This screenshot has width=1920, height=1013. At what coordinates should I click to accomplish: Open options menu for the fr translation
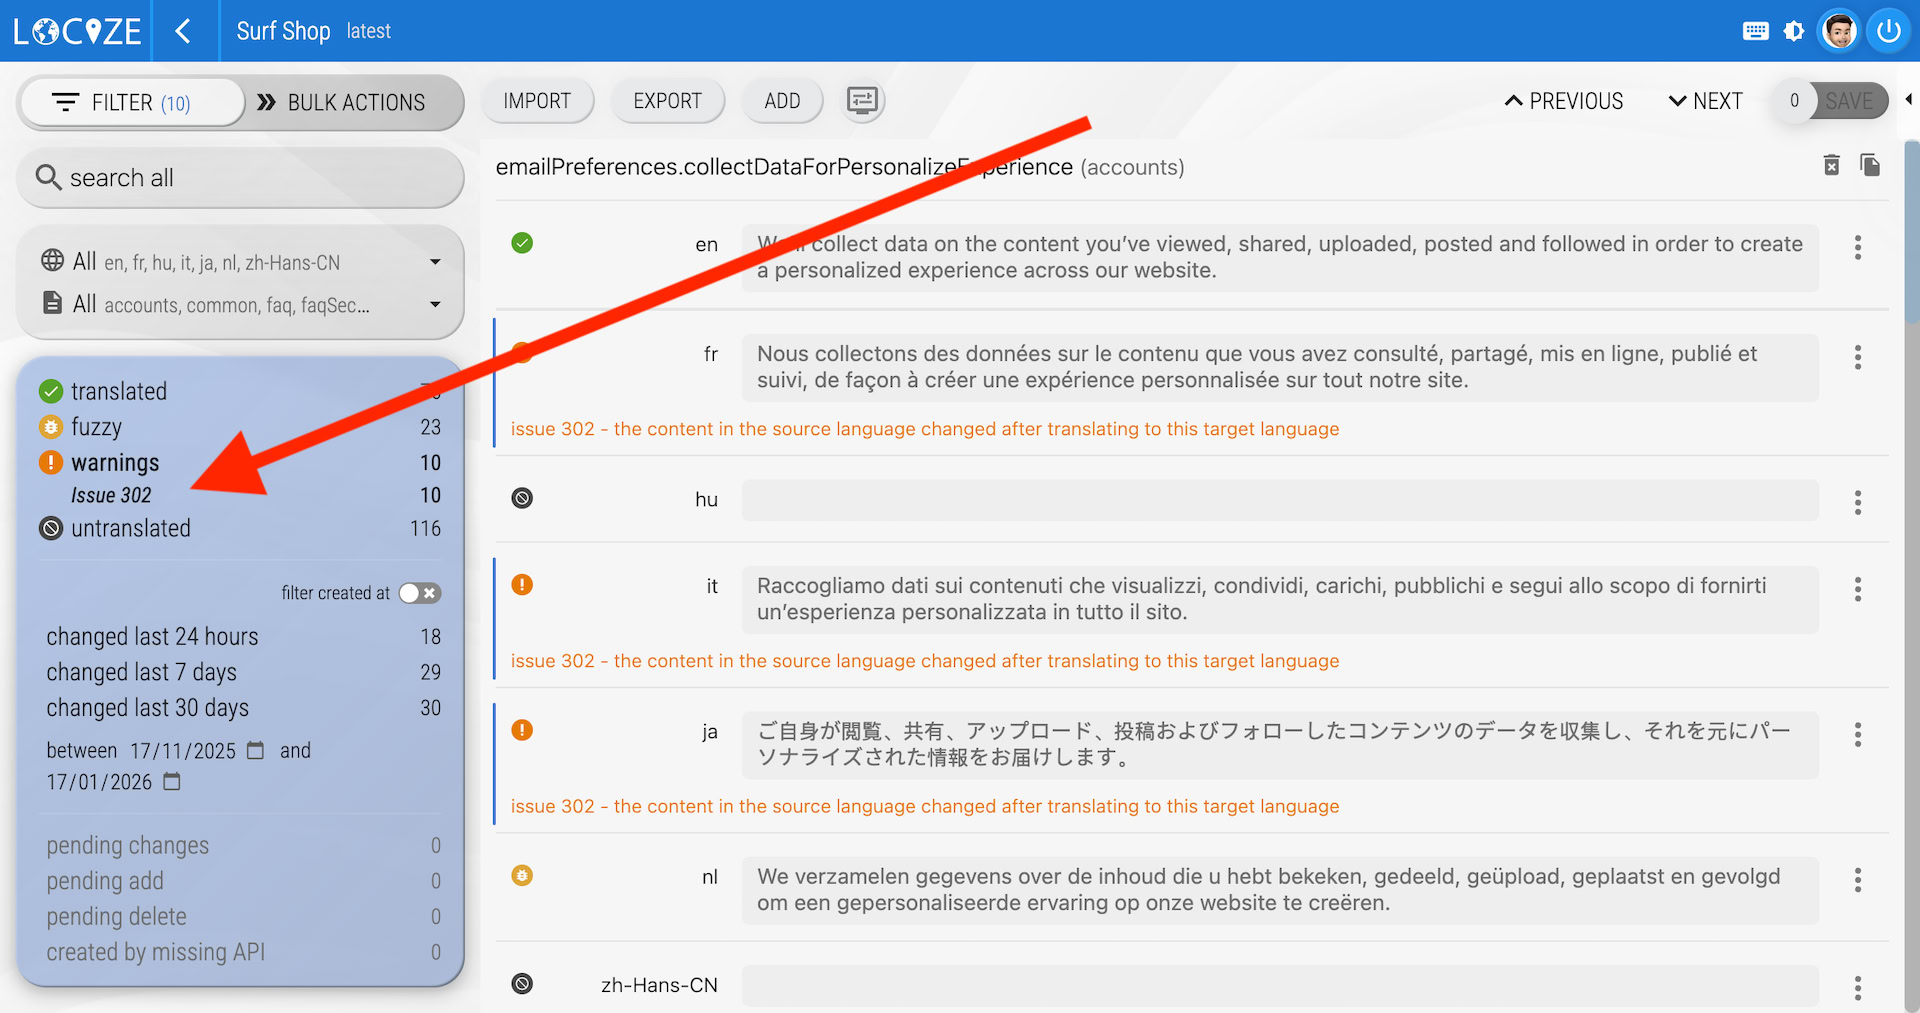coord(1857,357)
